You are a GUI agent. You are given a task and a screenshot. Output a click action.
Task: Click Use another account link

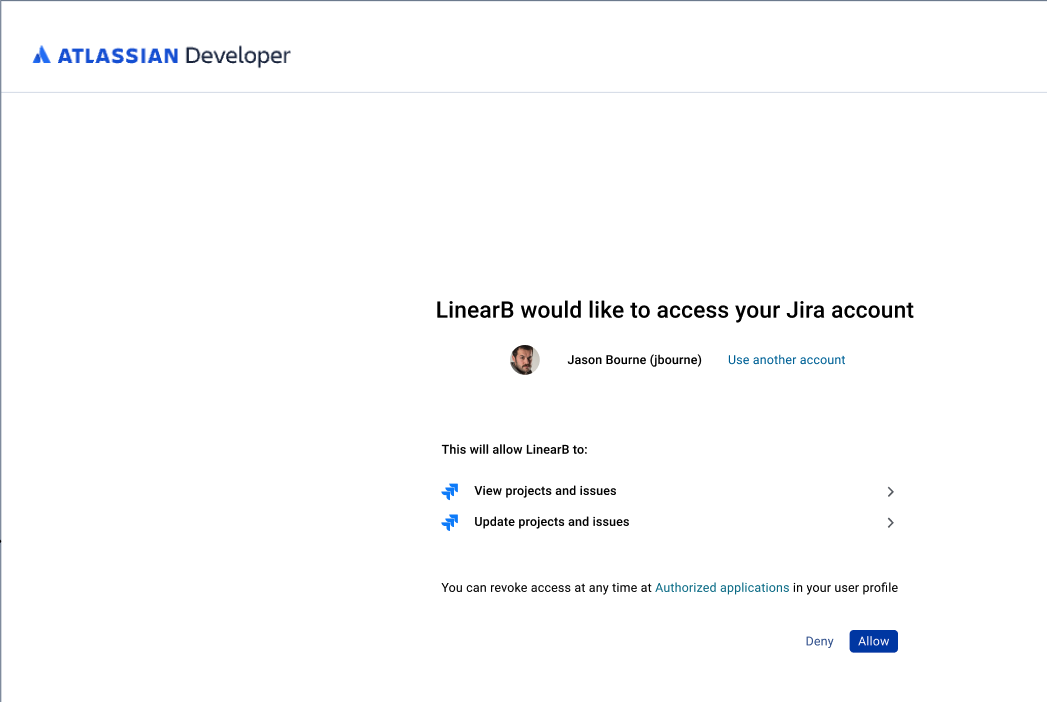[x=786, y=360]
